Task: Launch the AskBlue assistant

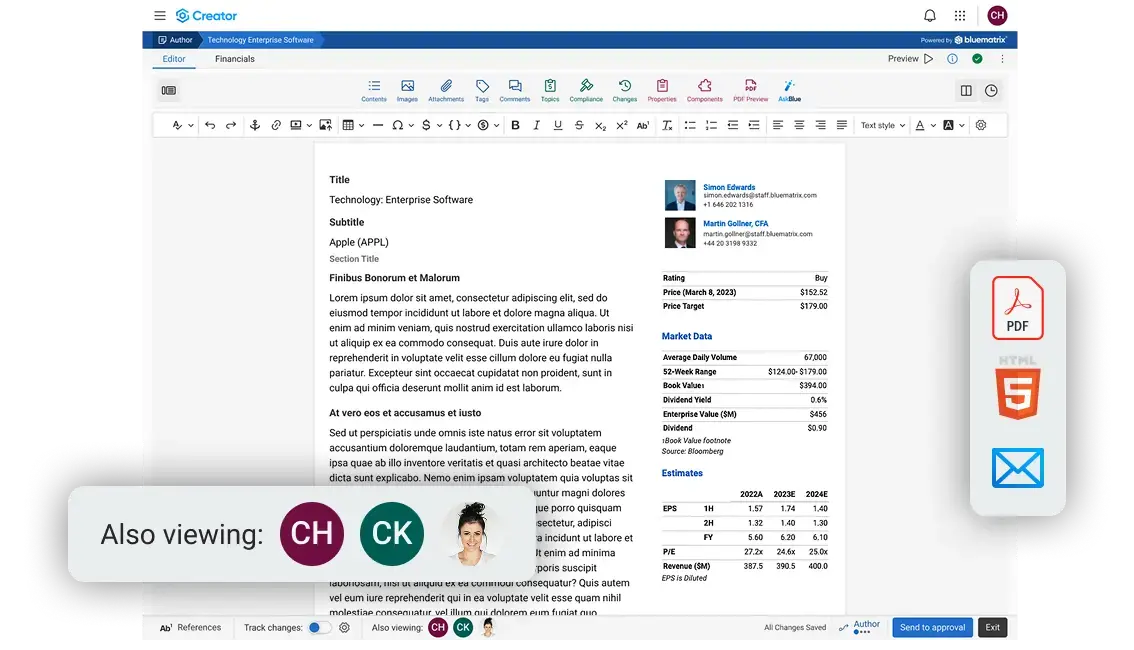Action: 789,90
